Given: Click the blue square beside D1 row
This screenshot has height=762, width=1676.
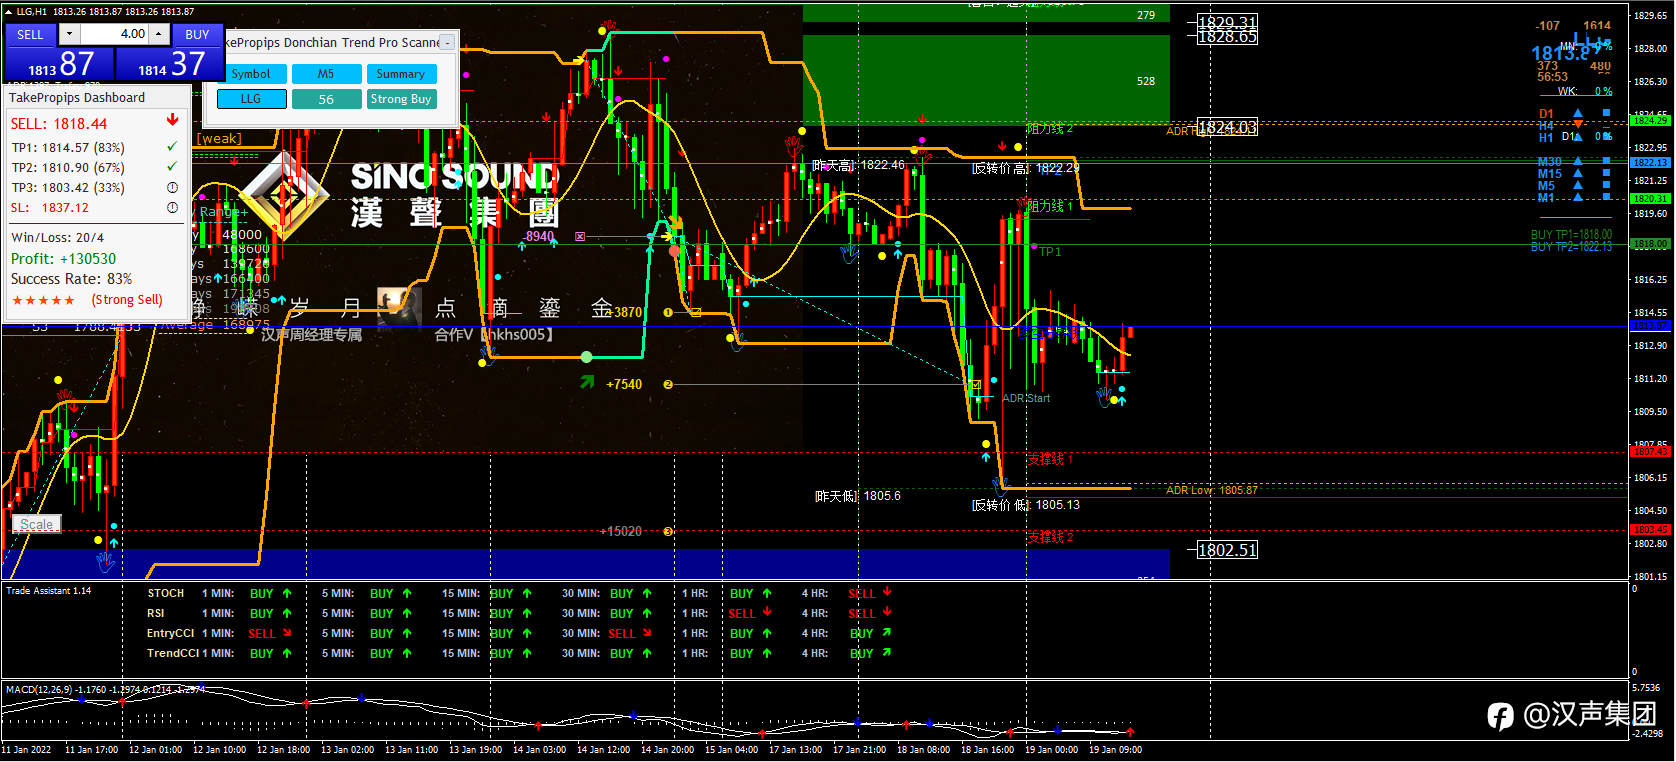Looking at the screenshot, I should (1606, 113).
